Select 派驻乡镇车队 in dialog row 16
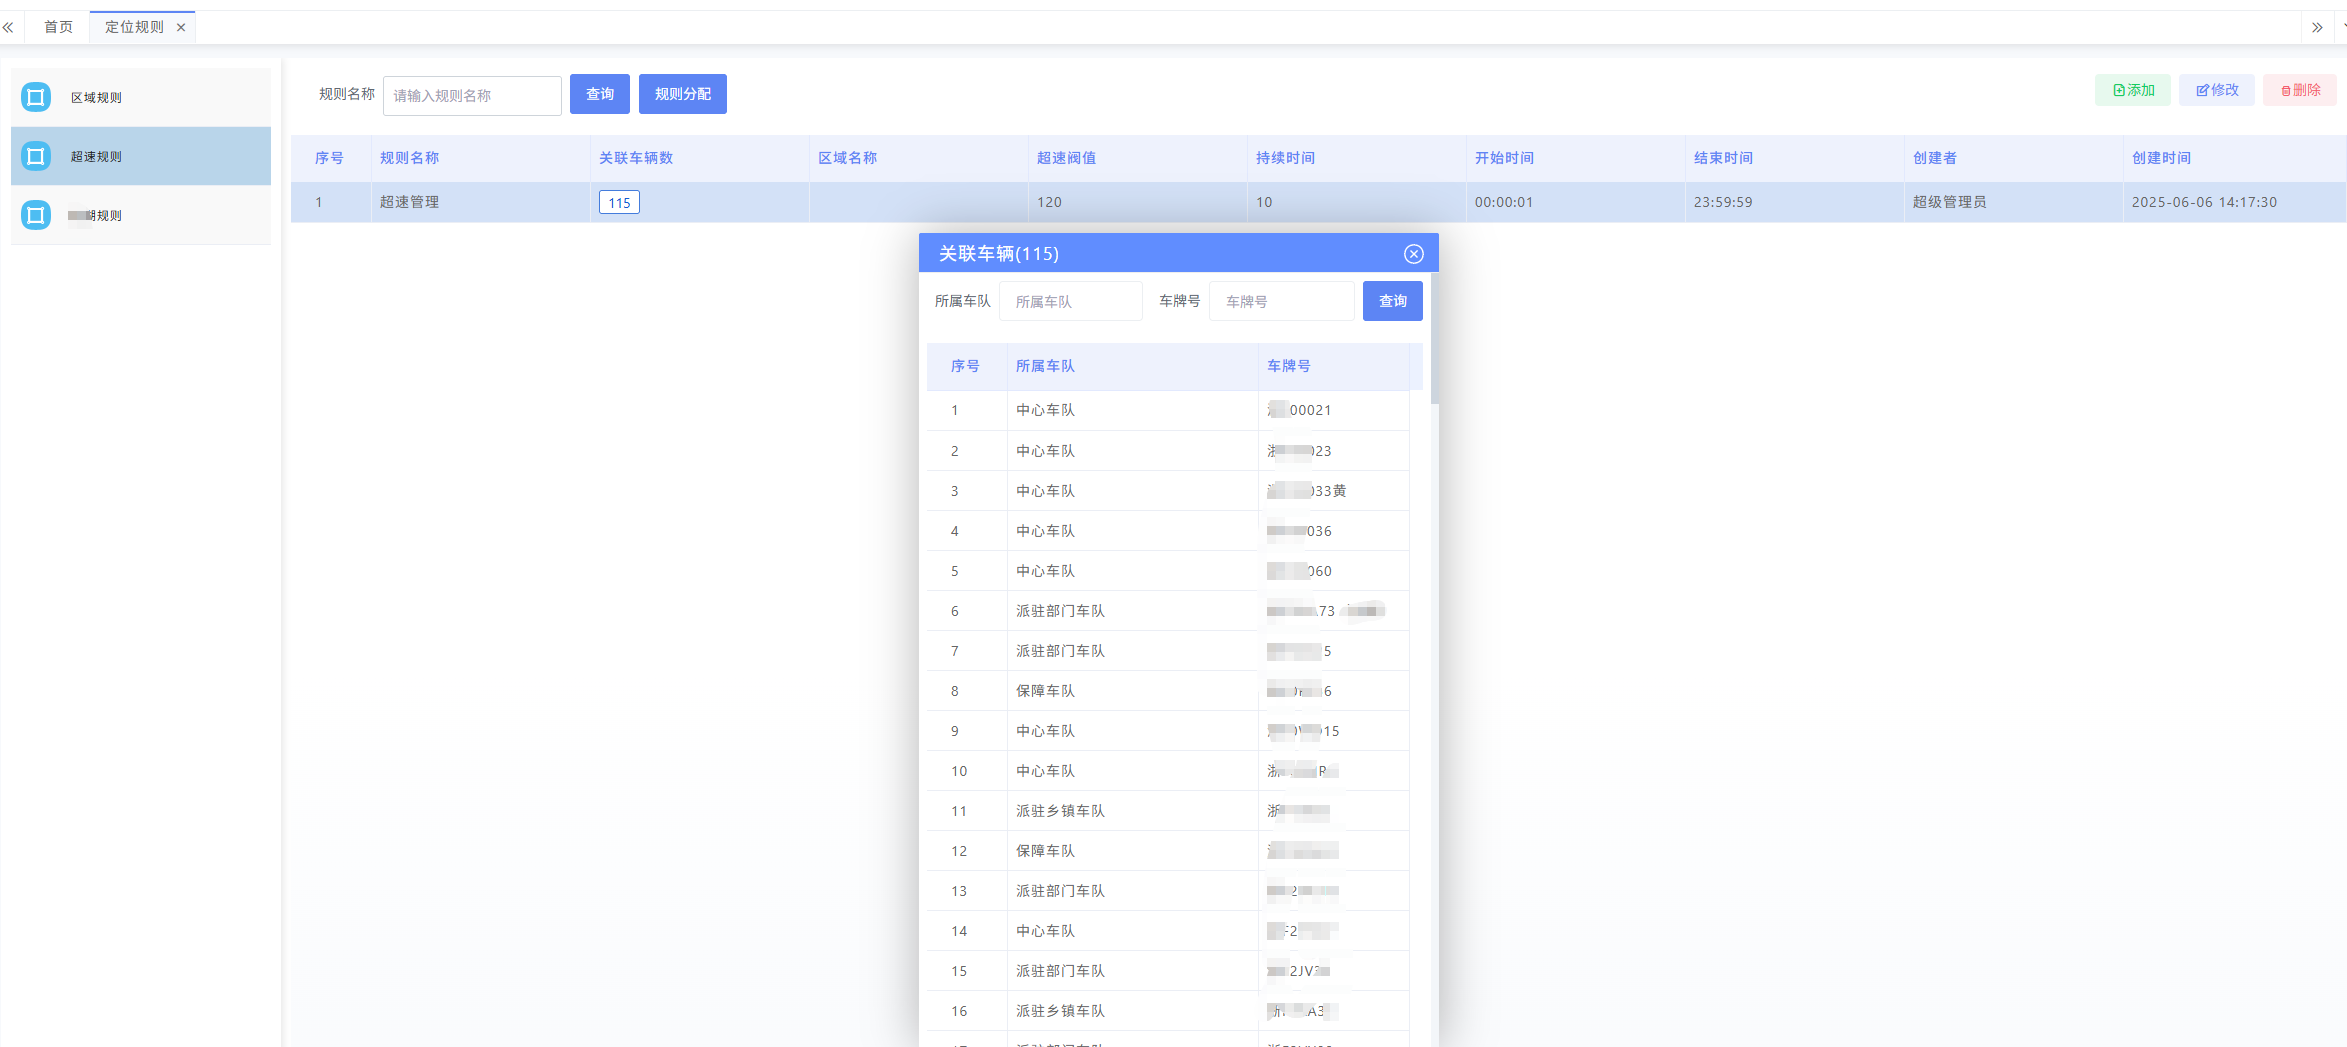The width and height of the screenshot is (2347, 1047). (1060, 1011)
